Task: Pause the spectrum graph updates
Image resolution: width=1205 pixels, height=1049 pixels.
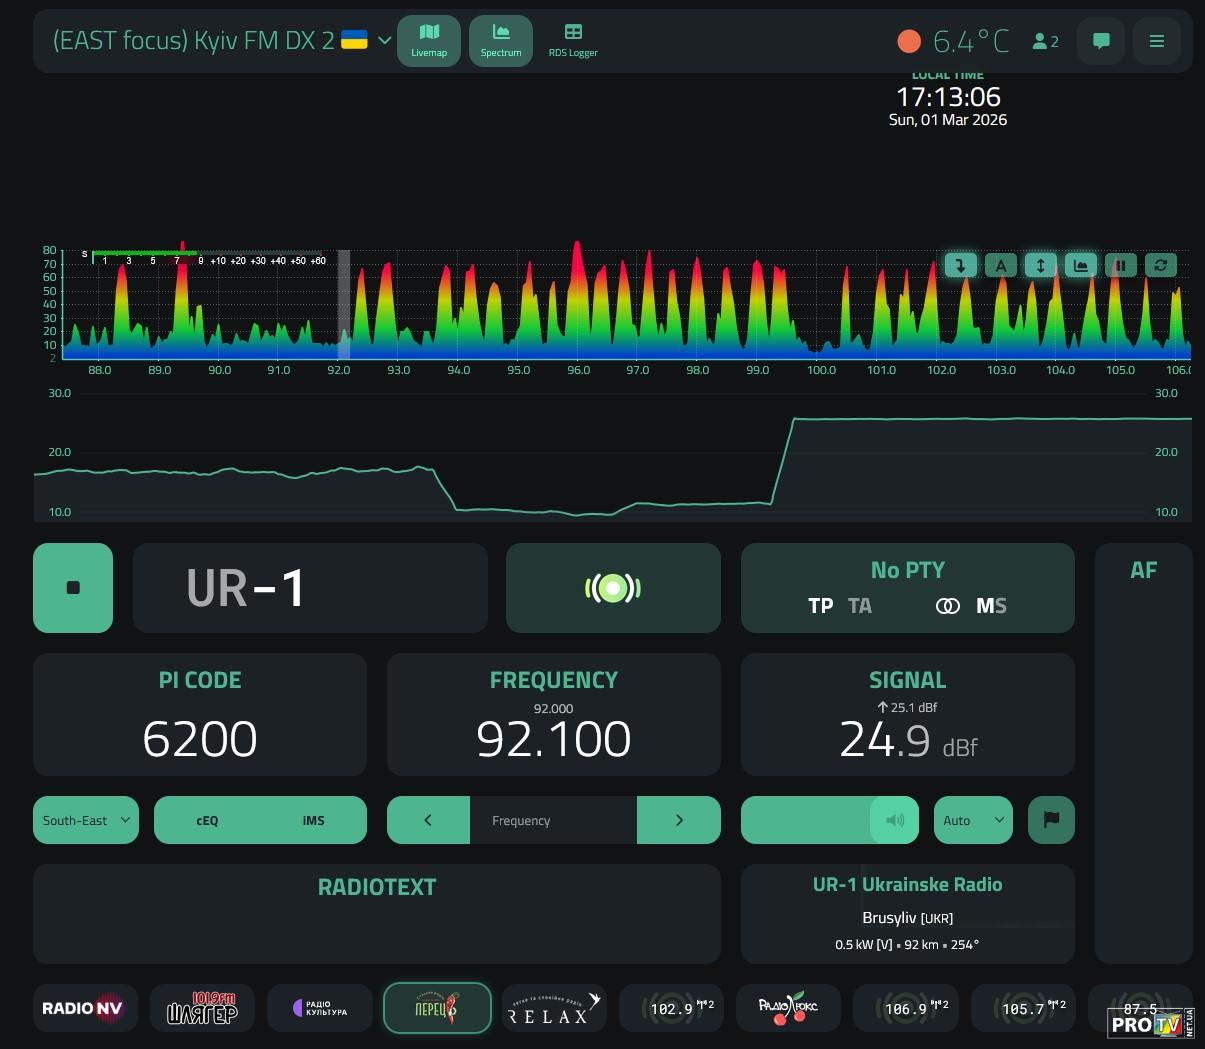Action: (x=1120, y=265)
